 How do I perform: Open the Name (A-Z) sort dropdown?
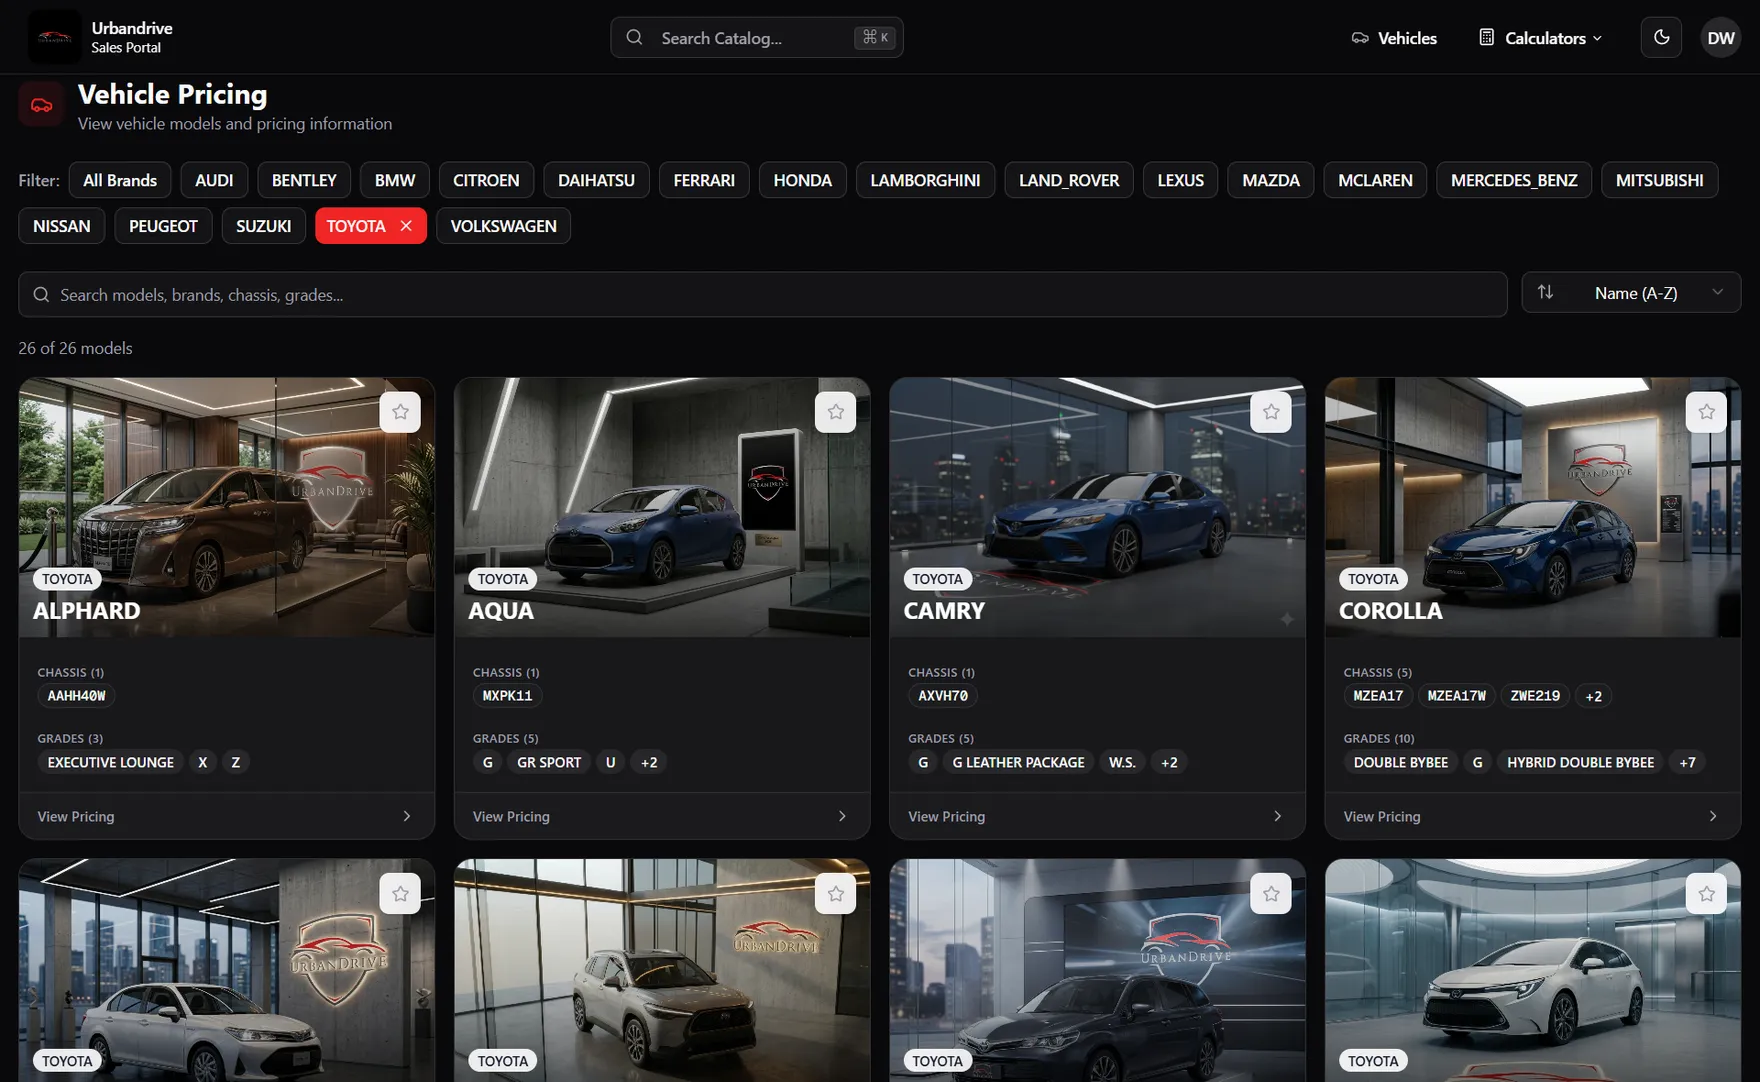(1631, 293)
